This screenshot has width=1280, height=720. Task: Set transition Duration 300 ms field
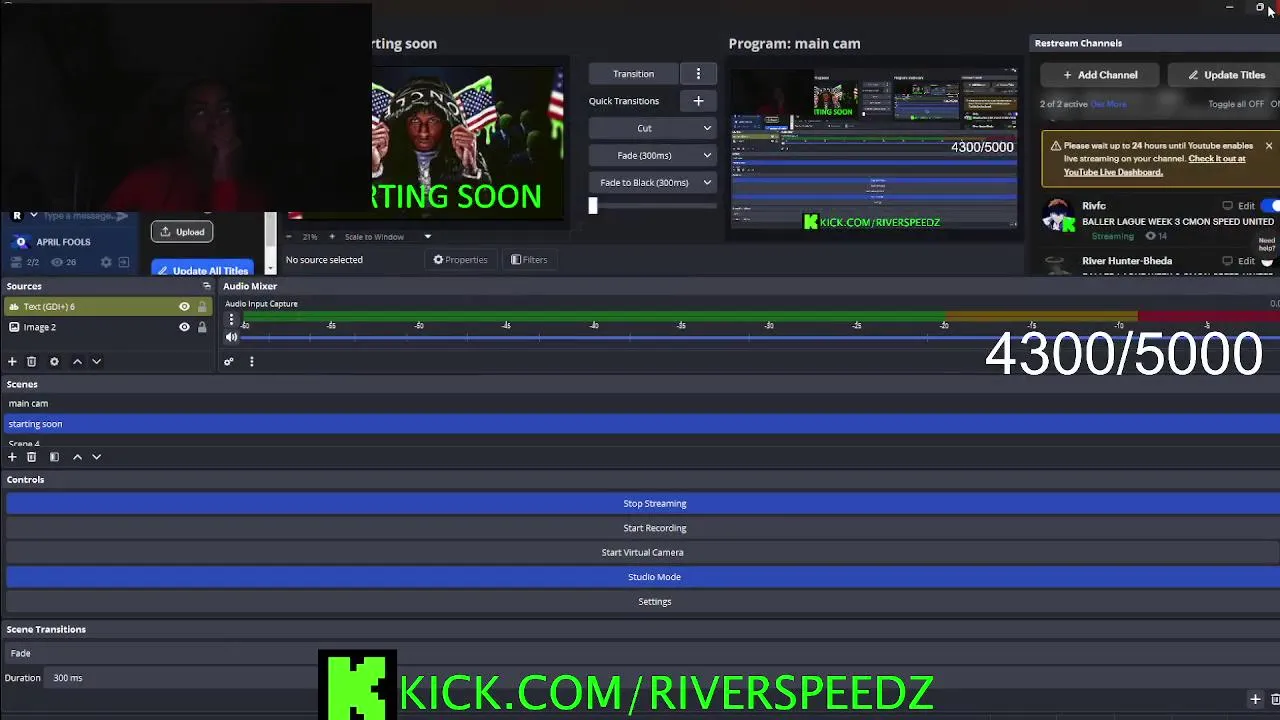660,678
